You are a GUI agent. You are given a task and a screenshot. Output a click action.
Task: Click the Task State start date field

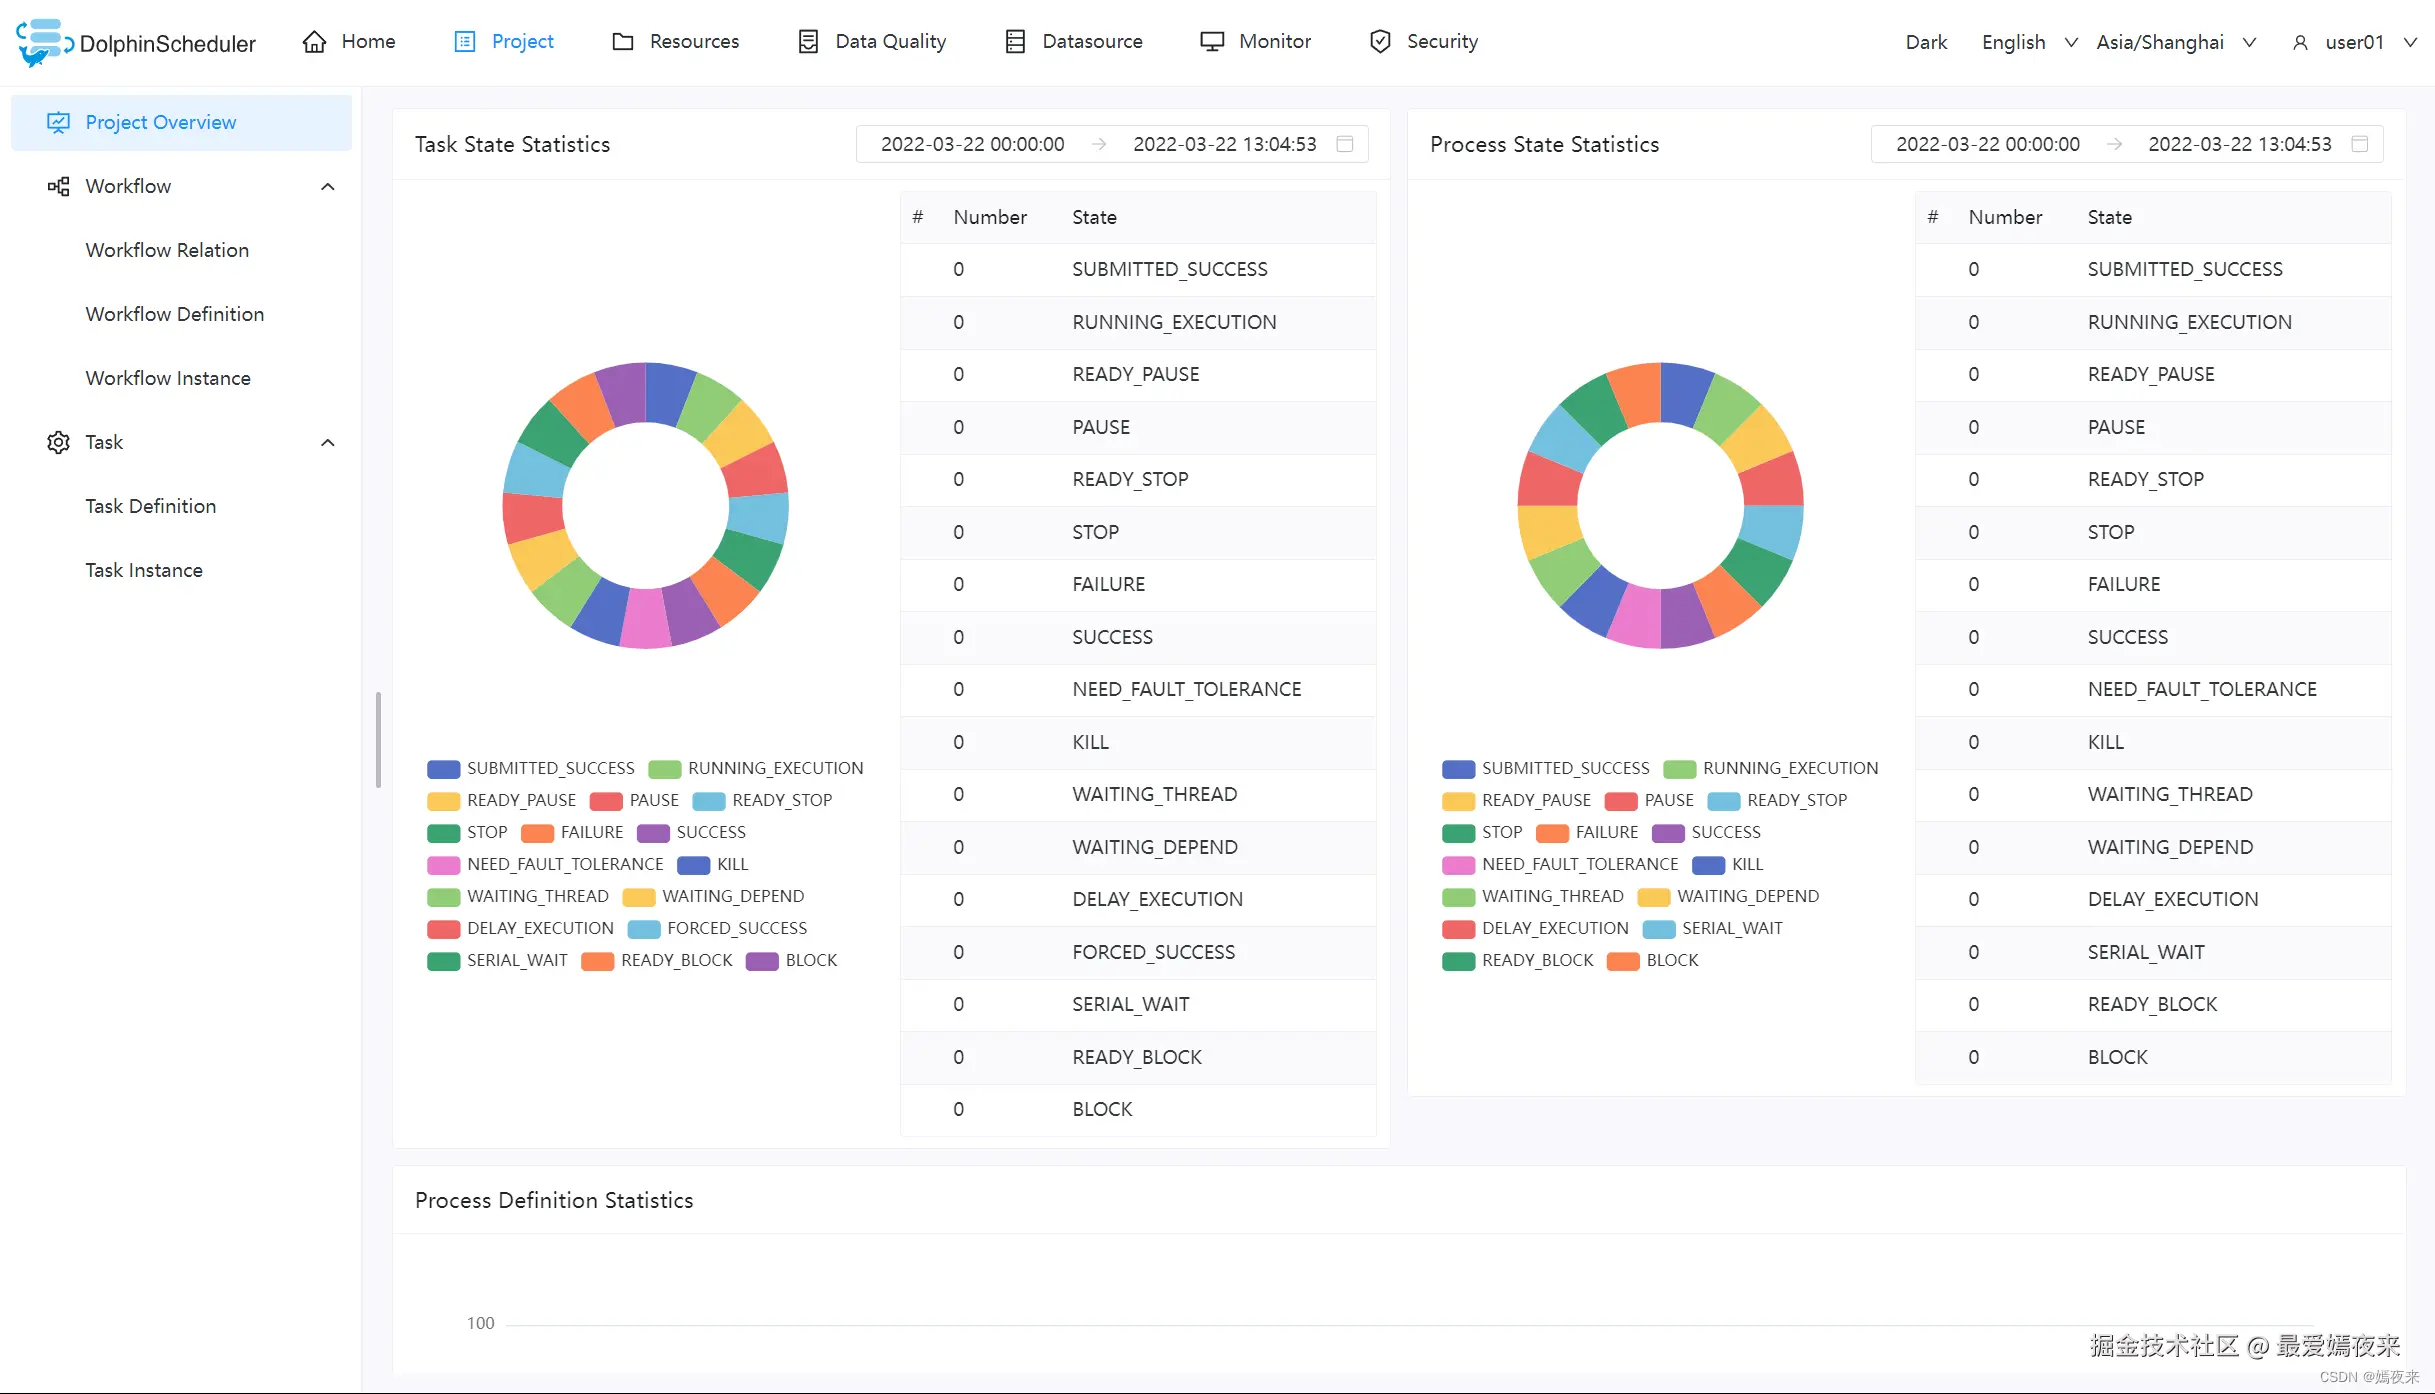pos(972,144)
